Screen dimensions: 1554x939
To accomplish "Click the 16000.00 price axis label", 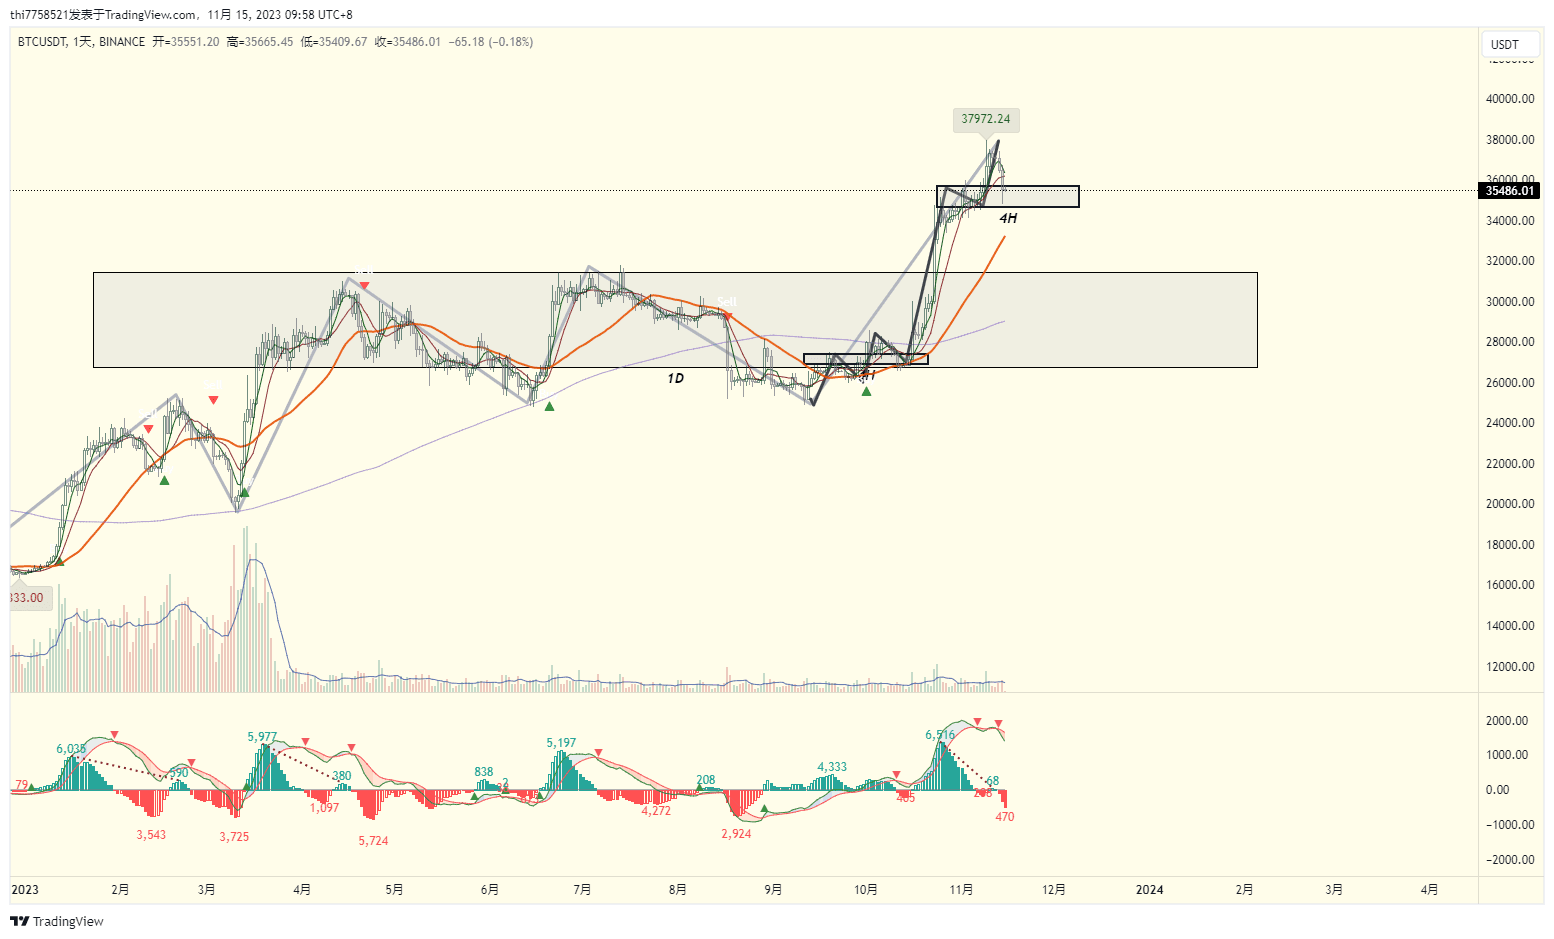I will (x=1510, y=585).
